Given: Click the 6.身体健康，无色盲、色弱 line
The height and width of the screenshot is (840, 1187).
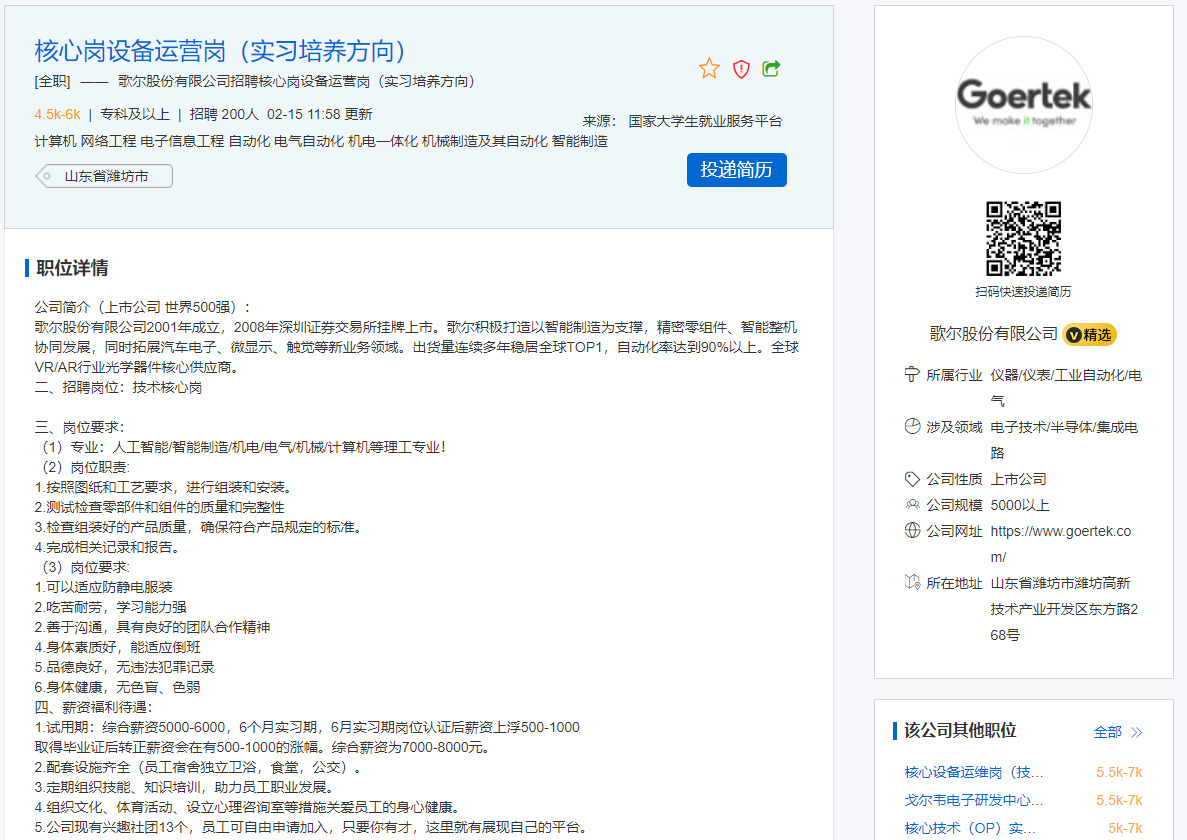Looking at the screenshot, I should (117, 687).
